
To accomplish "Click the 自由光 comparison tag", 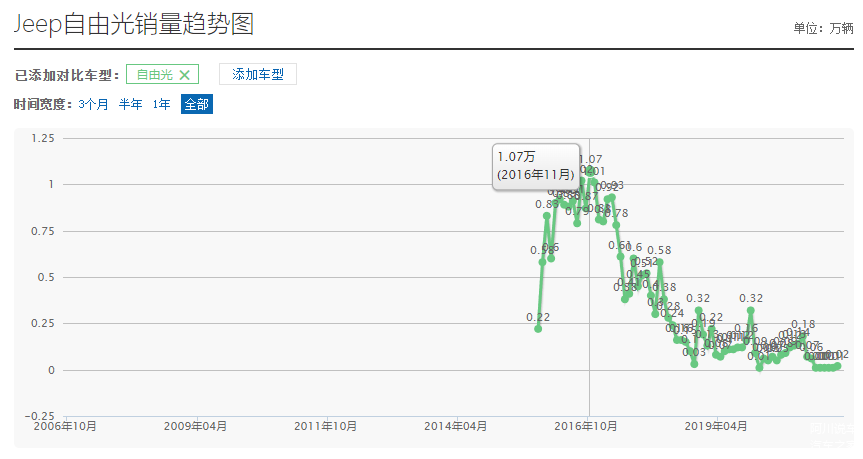I will (x=154, y=75).
